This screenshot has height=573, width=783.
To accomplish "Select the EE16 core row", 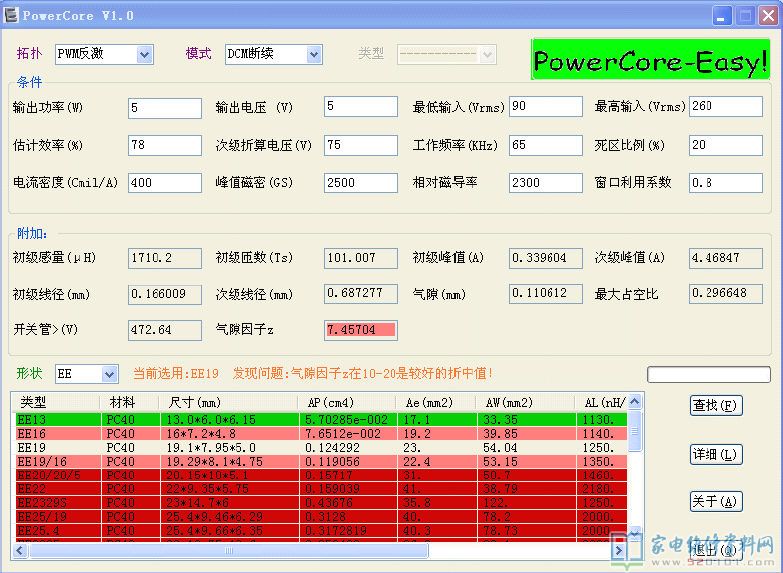I will pos(321,434).
